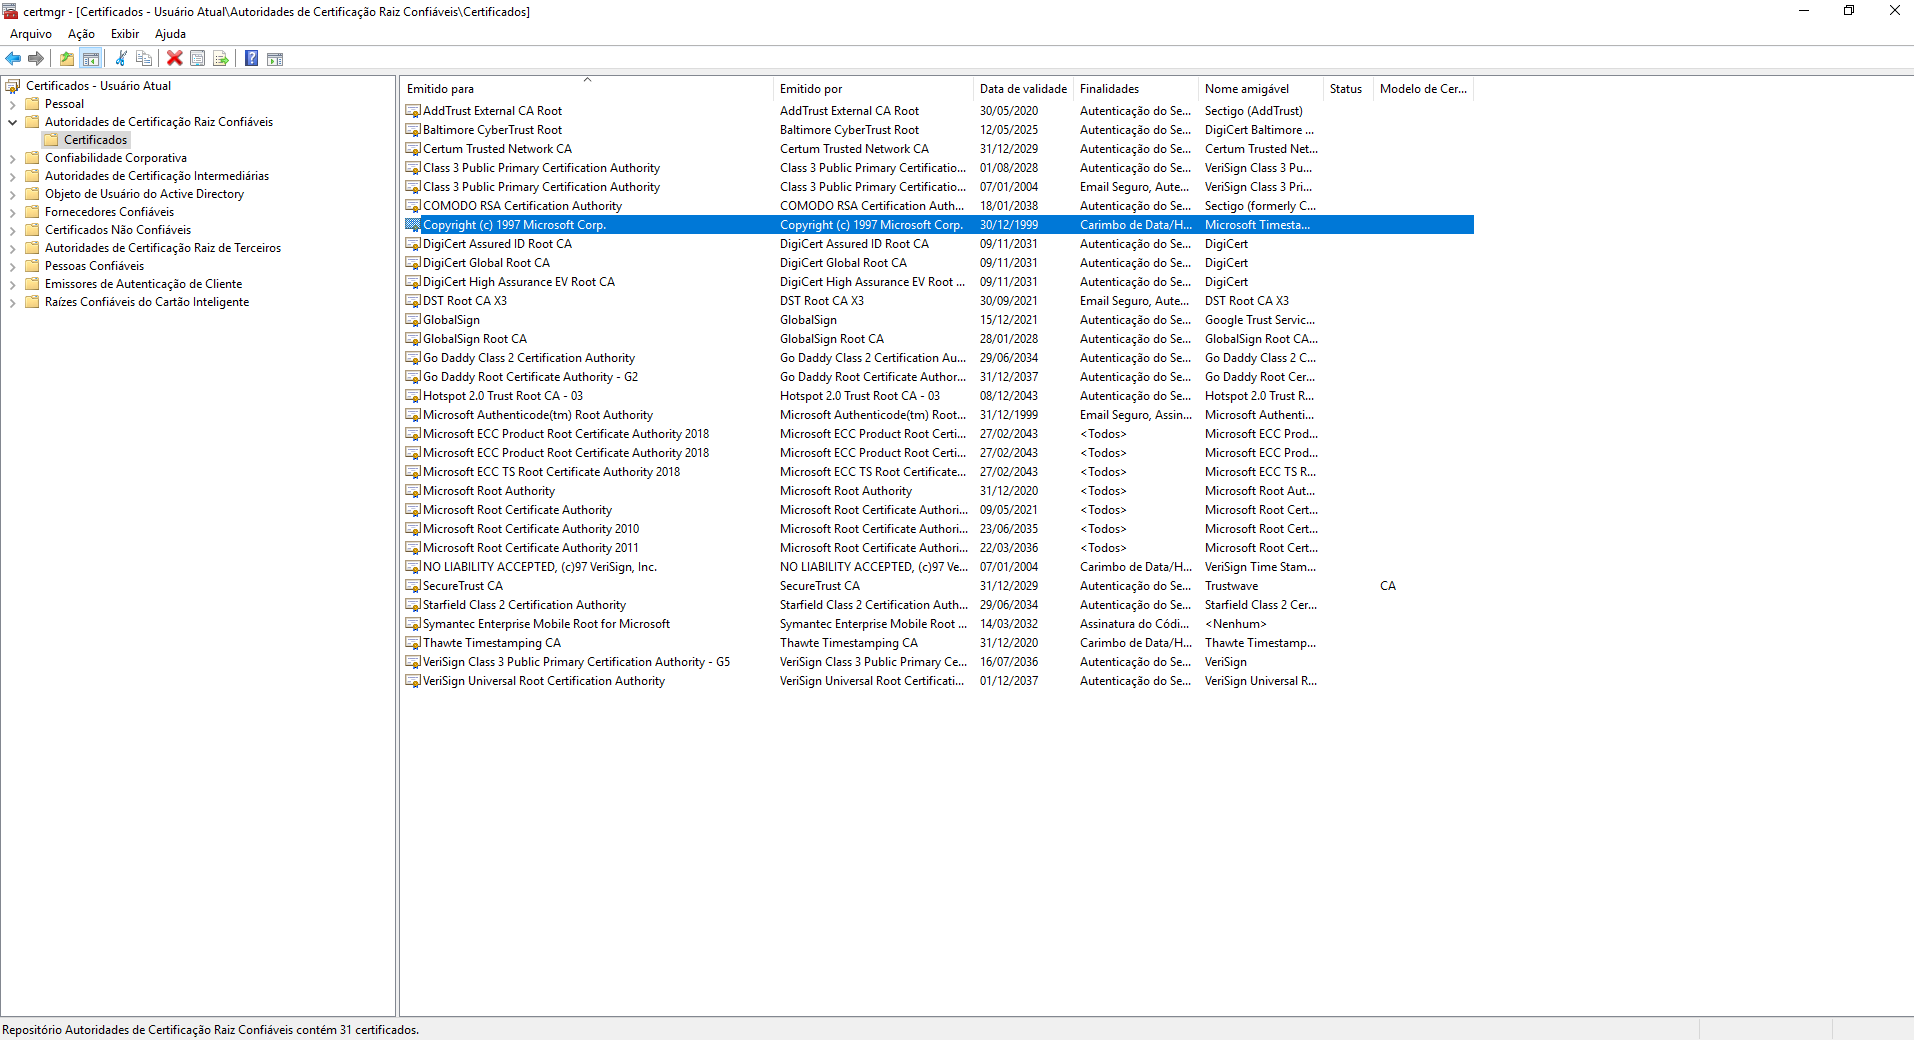Export list using the toolbar icon
Viewport: 1914px width, 1040px height.
coord(221,58)
